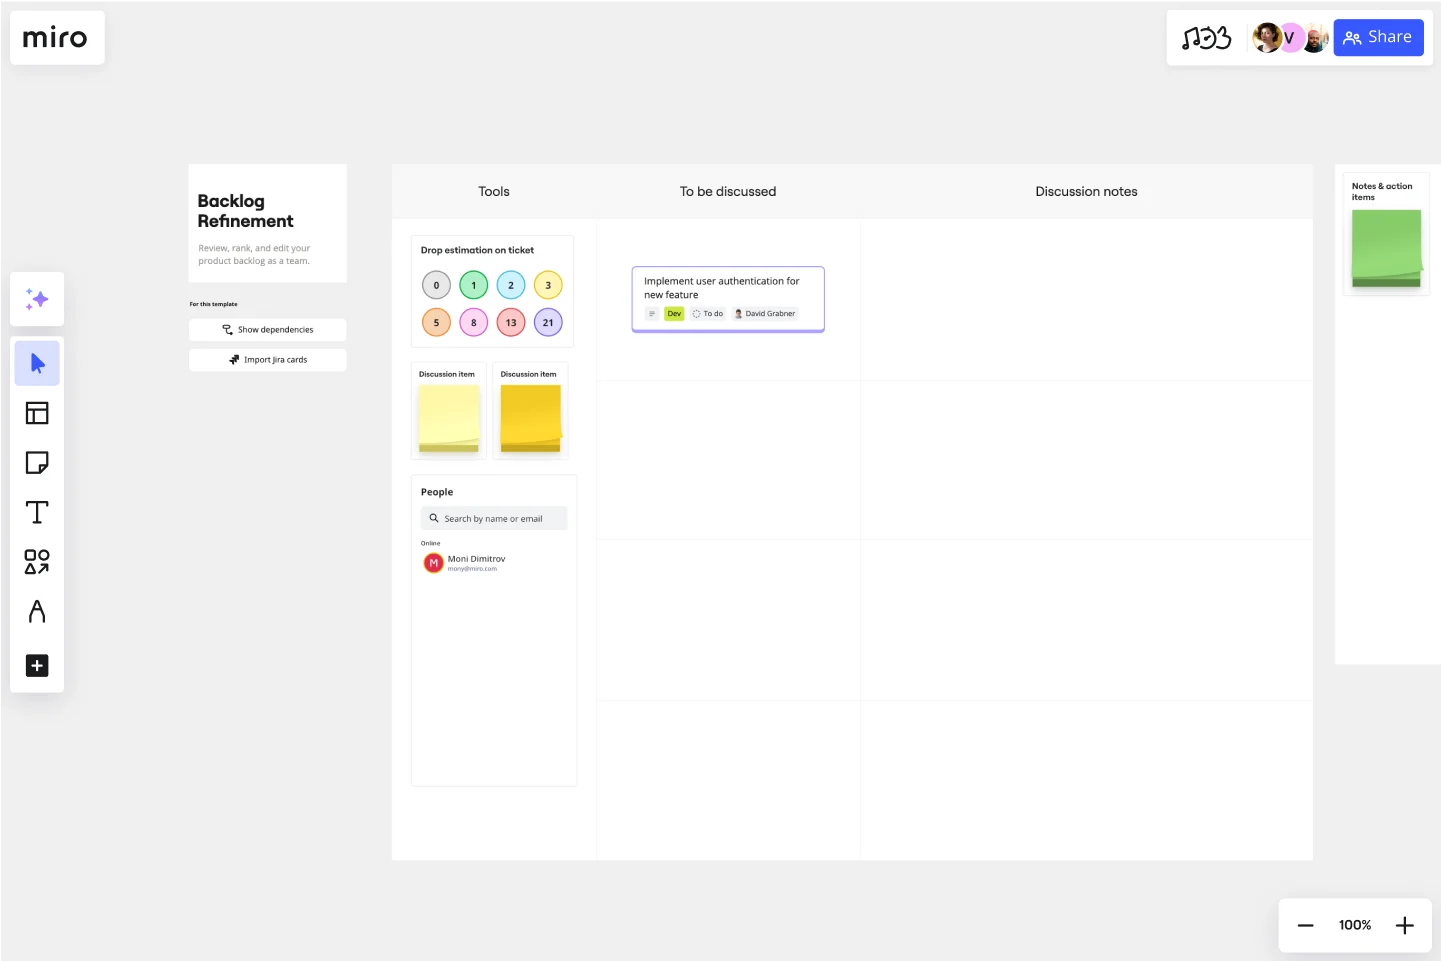Click the M avatar of Moni Dimitrov

[433, 563]
